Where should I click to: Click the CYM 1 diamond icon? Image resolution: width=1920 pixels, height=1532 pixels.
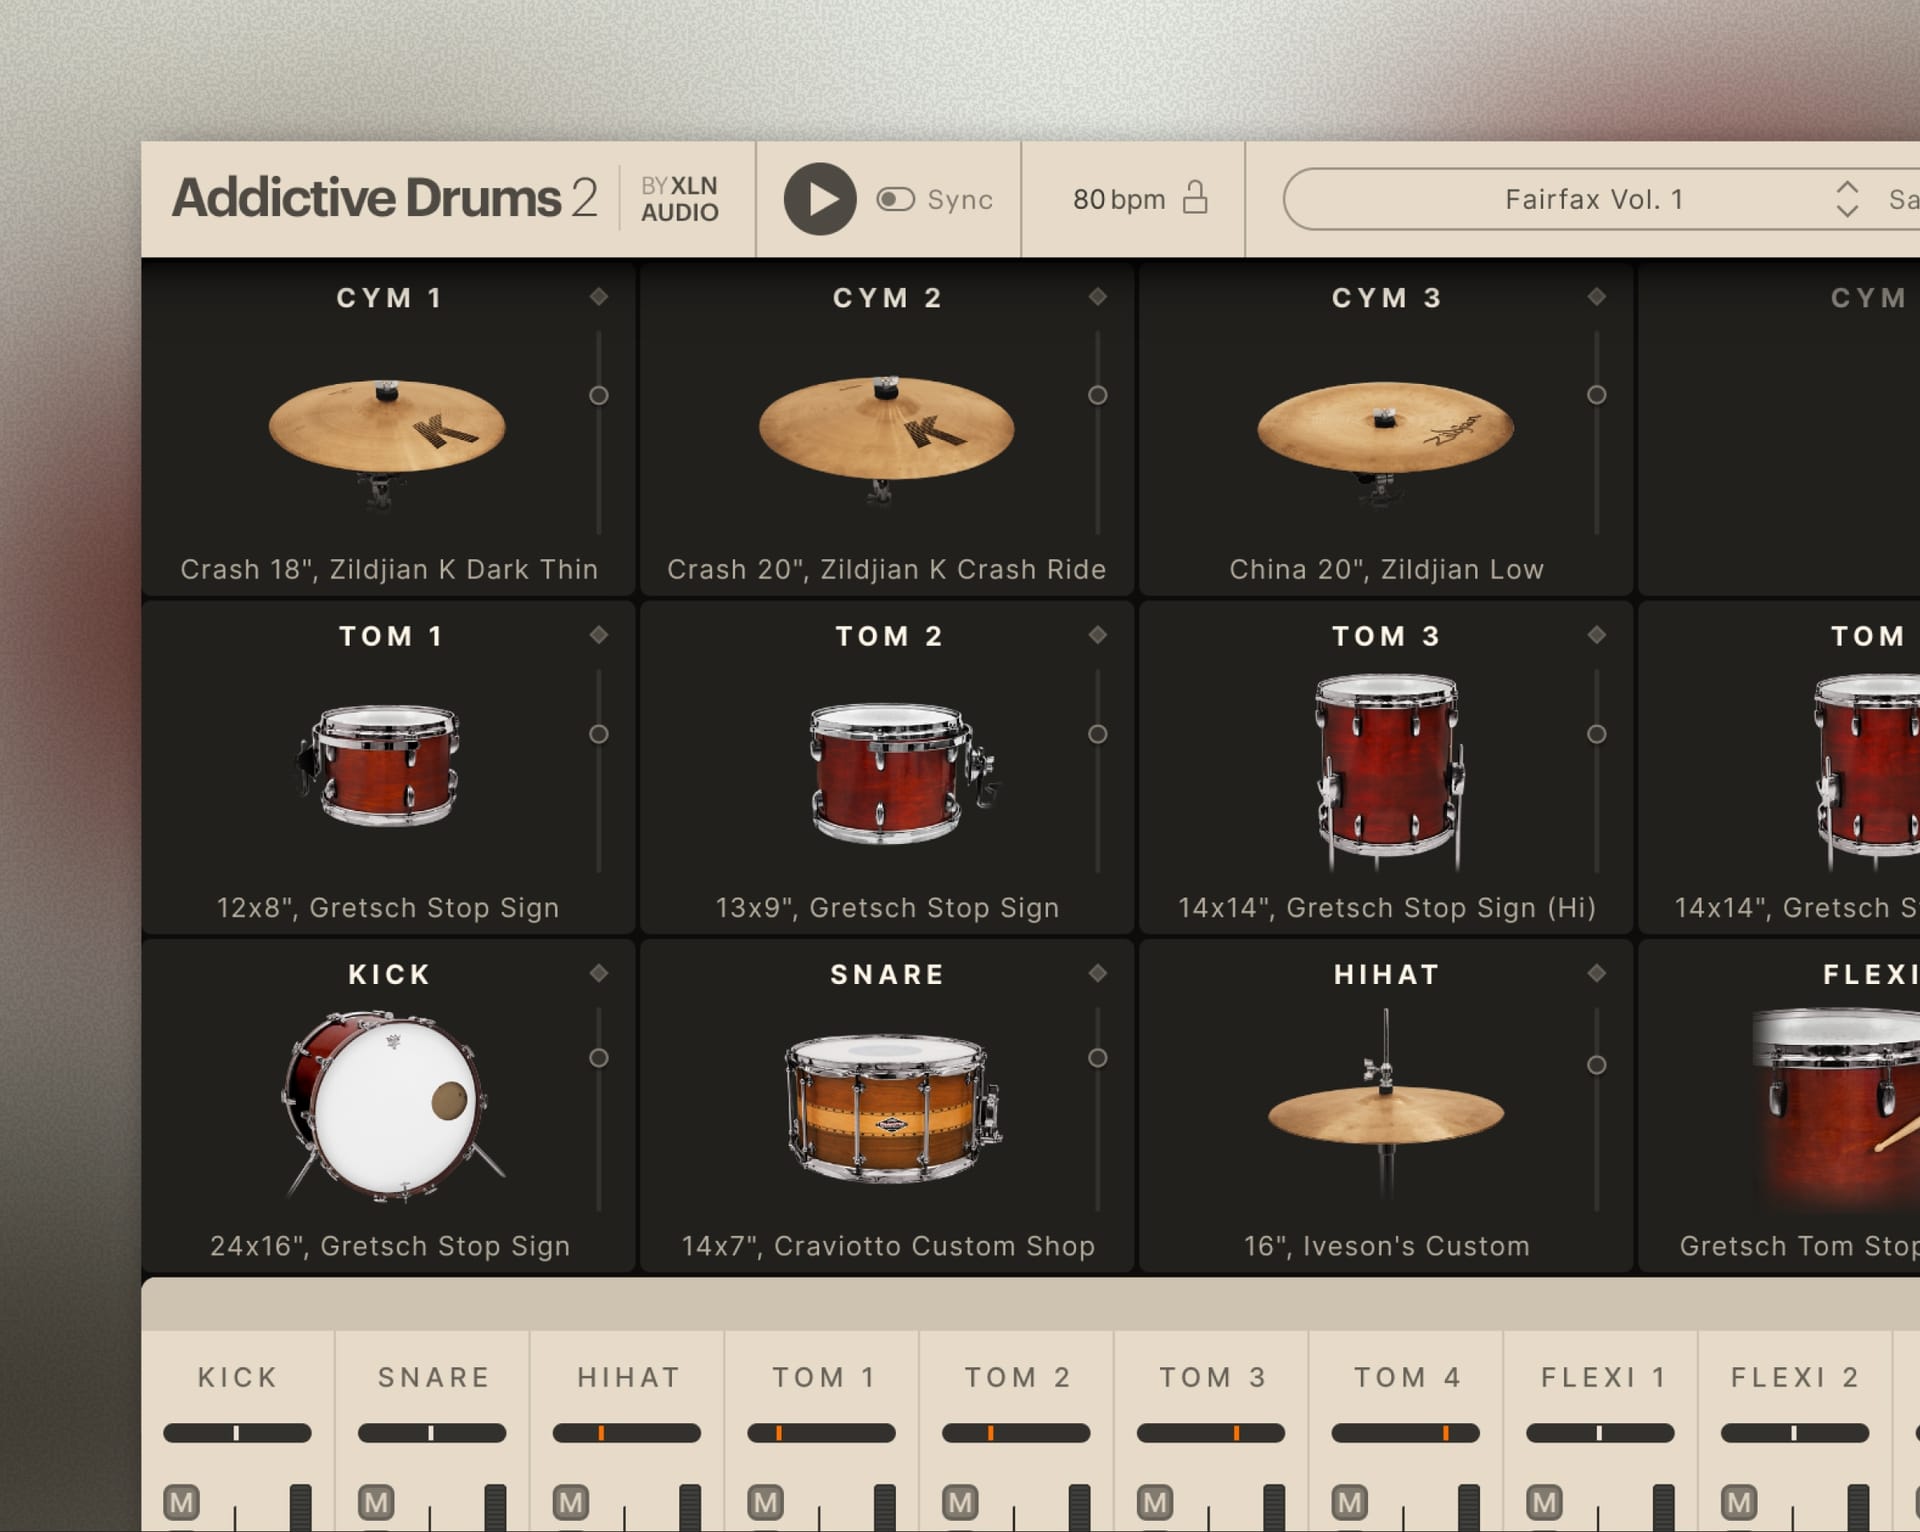point(599,296)
